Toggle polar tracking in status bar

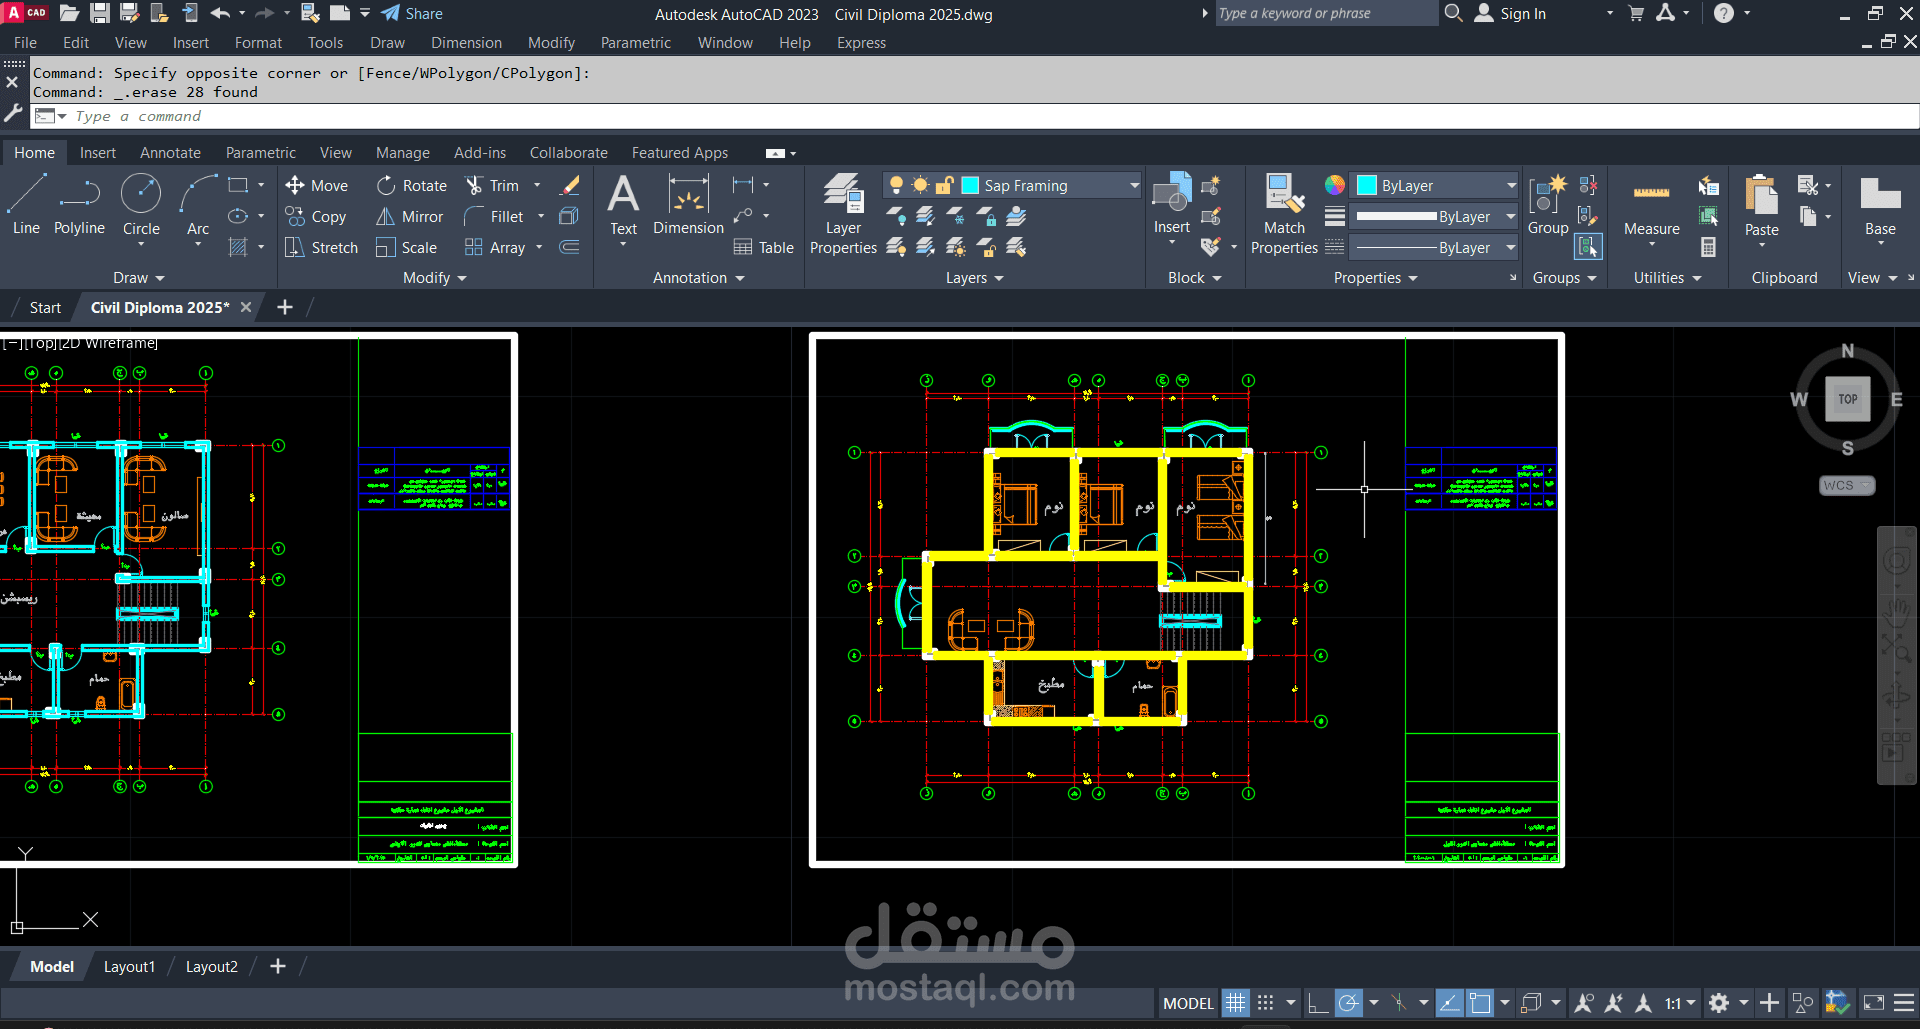tap(1349, 1003)
